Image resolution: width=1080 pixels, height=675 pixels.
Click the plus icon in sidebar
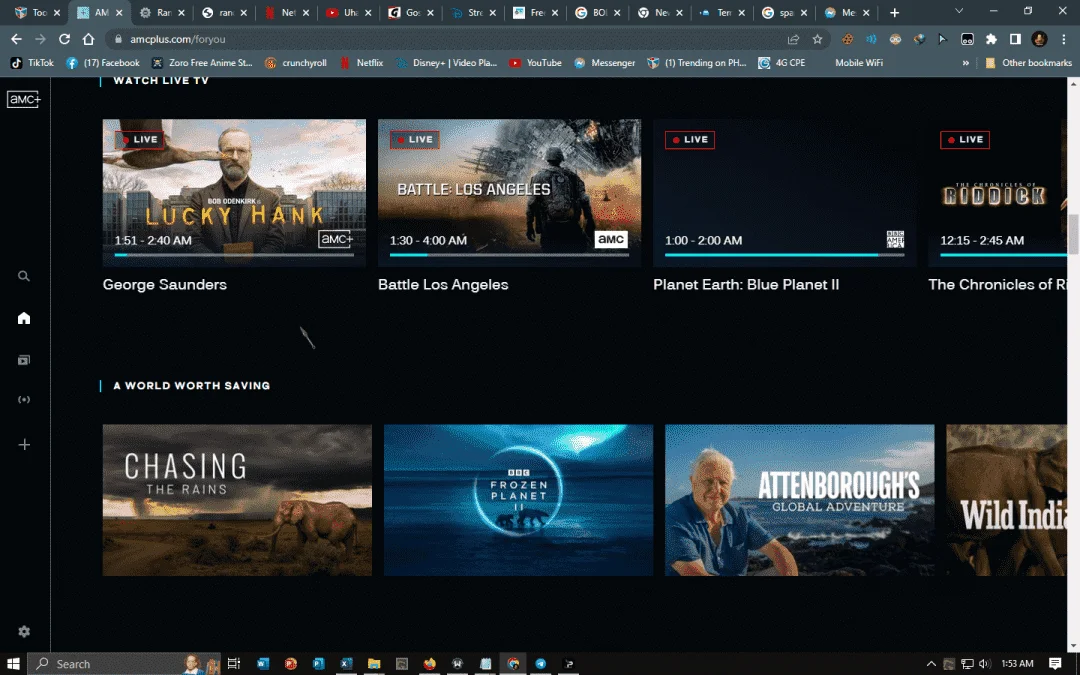pos(24,445)
